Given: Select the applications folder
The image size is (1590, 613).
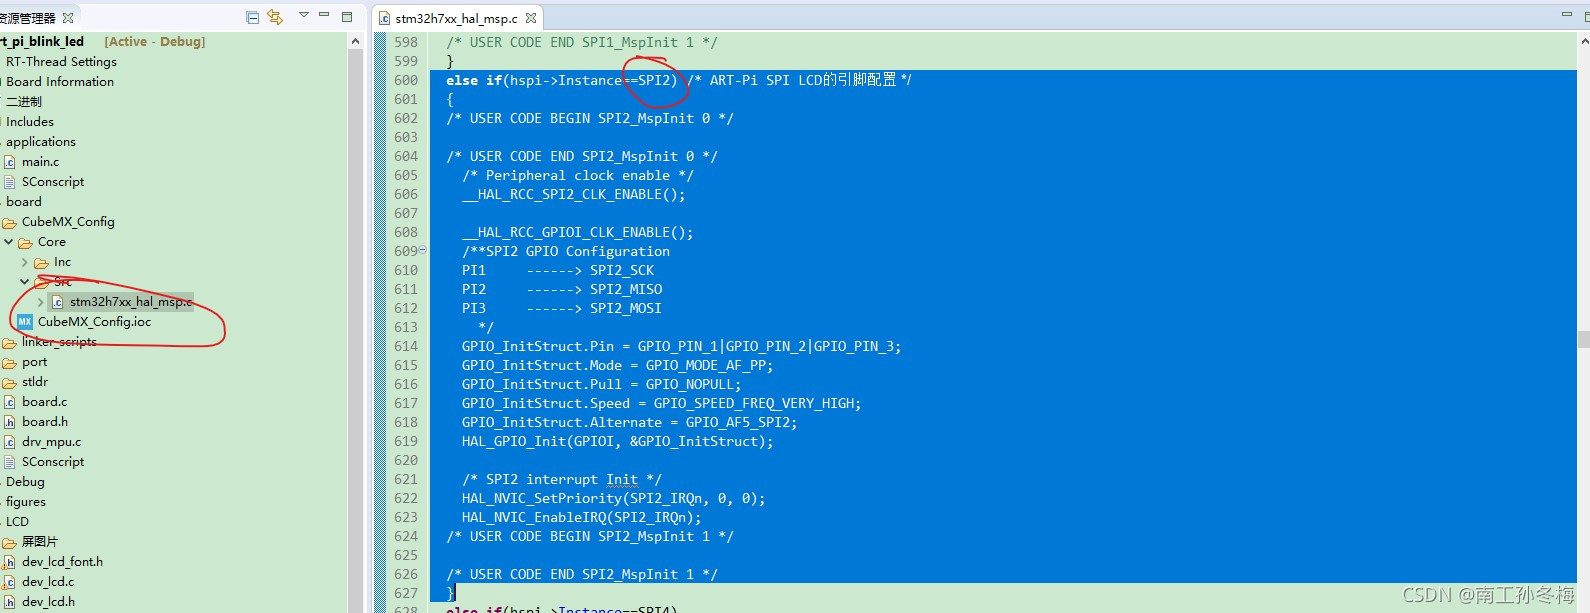Looking at the screenshot, I should coord(41,141).
